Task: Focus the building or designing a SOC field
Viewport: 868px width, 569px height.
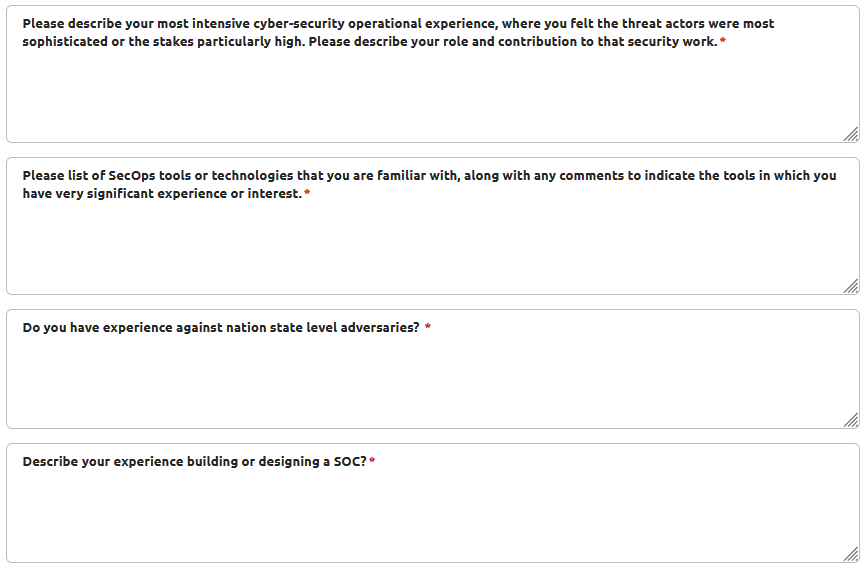Action: [433, 503]
